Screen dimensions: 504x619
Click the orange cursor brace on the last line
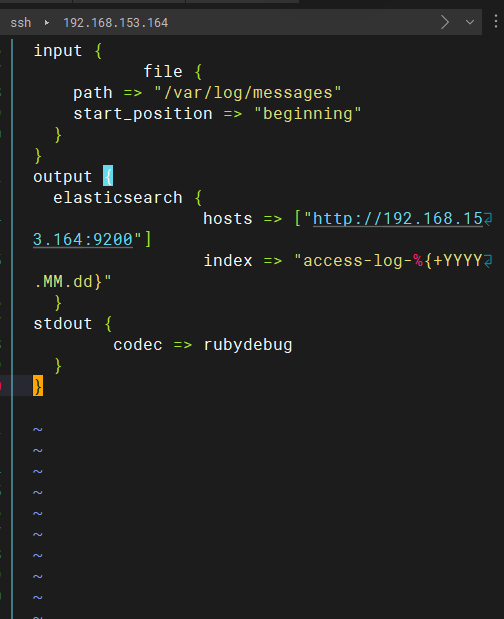point(38,386)
